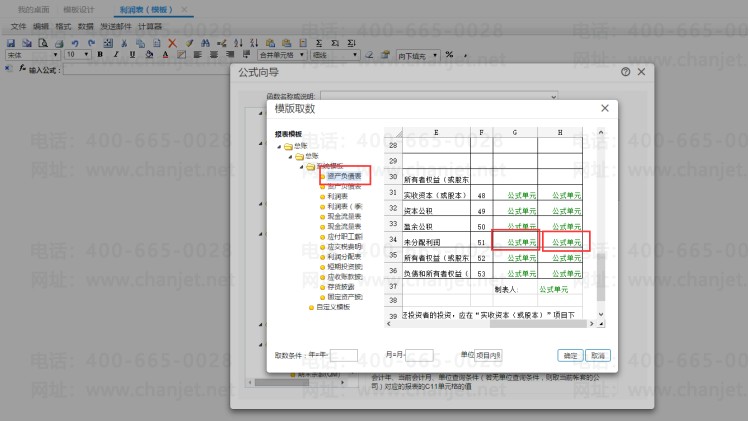
Task: Click the eraser icon in formatting row
Action: [369, 54]
